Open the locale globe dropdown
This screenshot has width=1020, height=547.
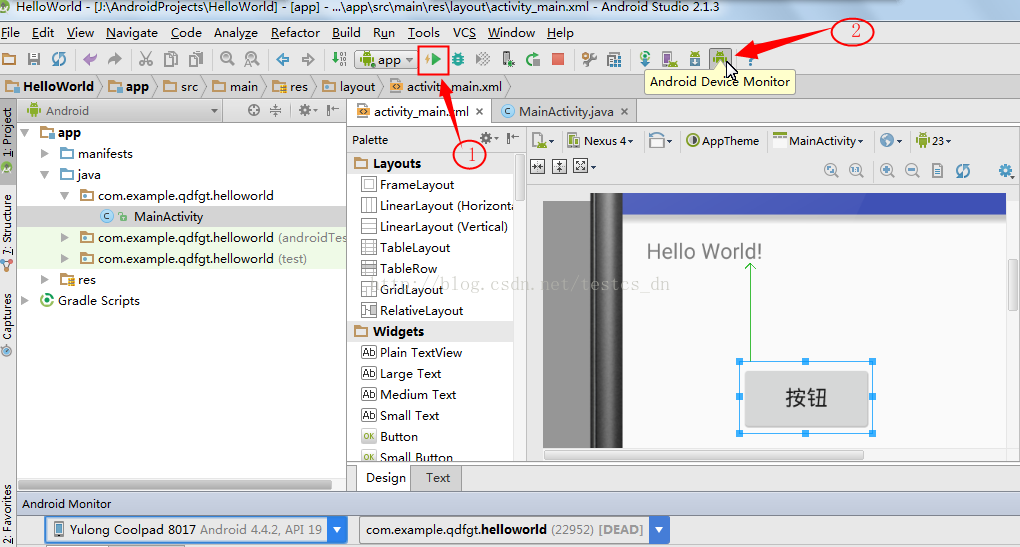pyautogui.click(x=891, y=140)
